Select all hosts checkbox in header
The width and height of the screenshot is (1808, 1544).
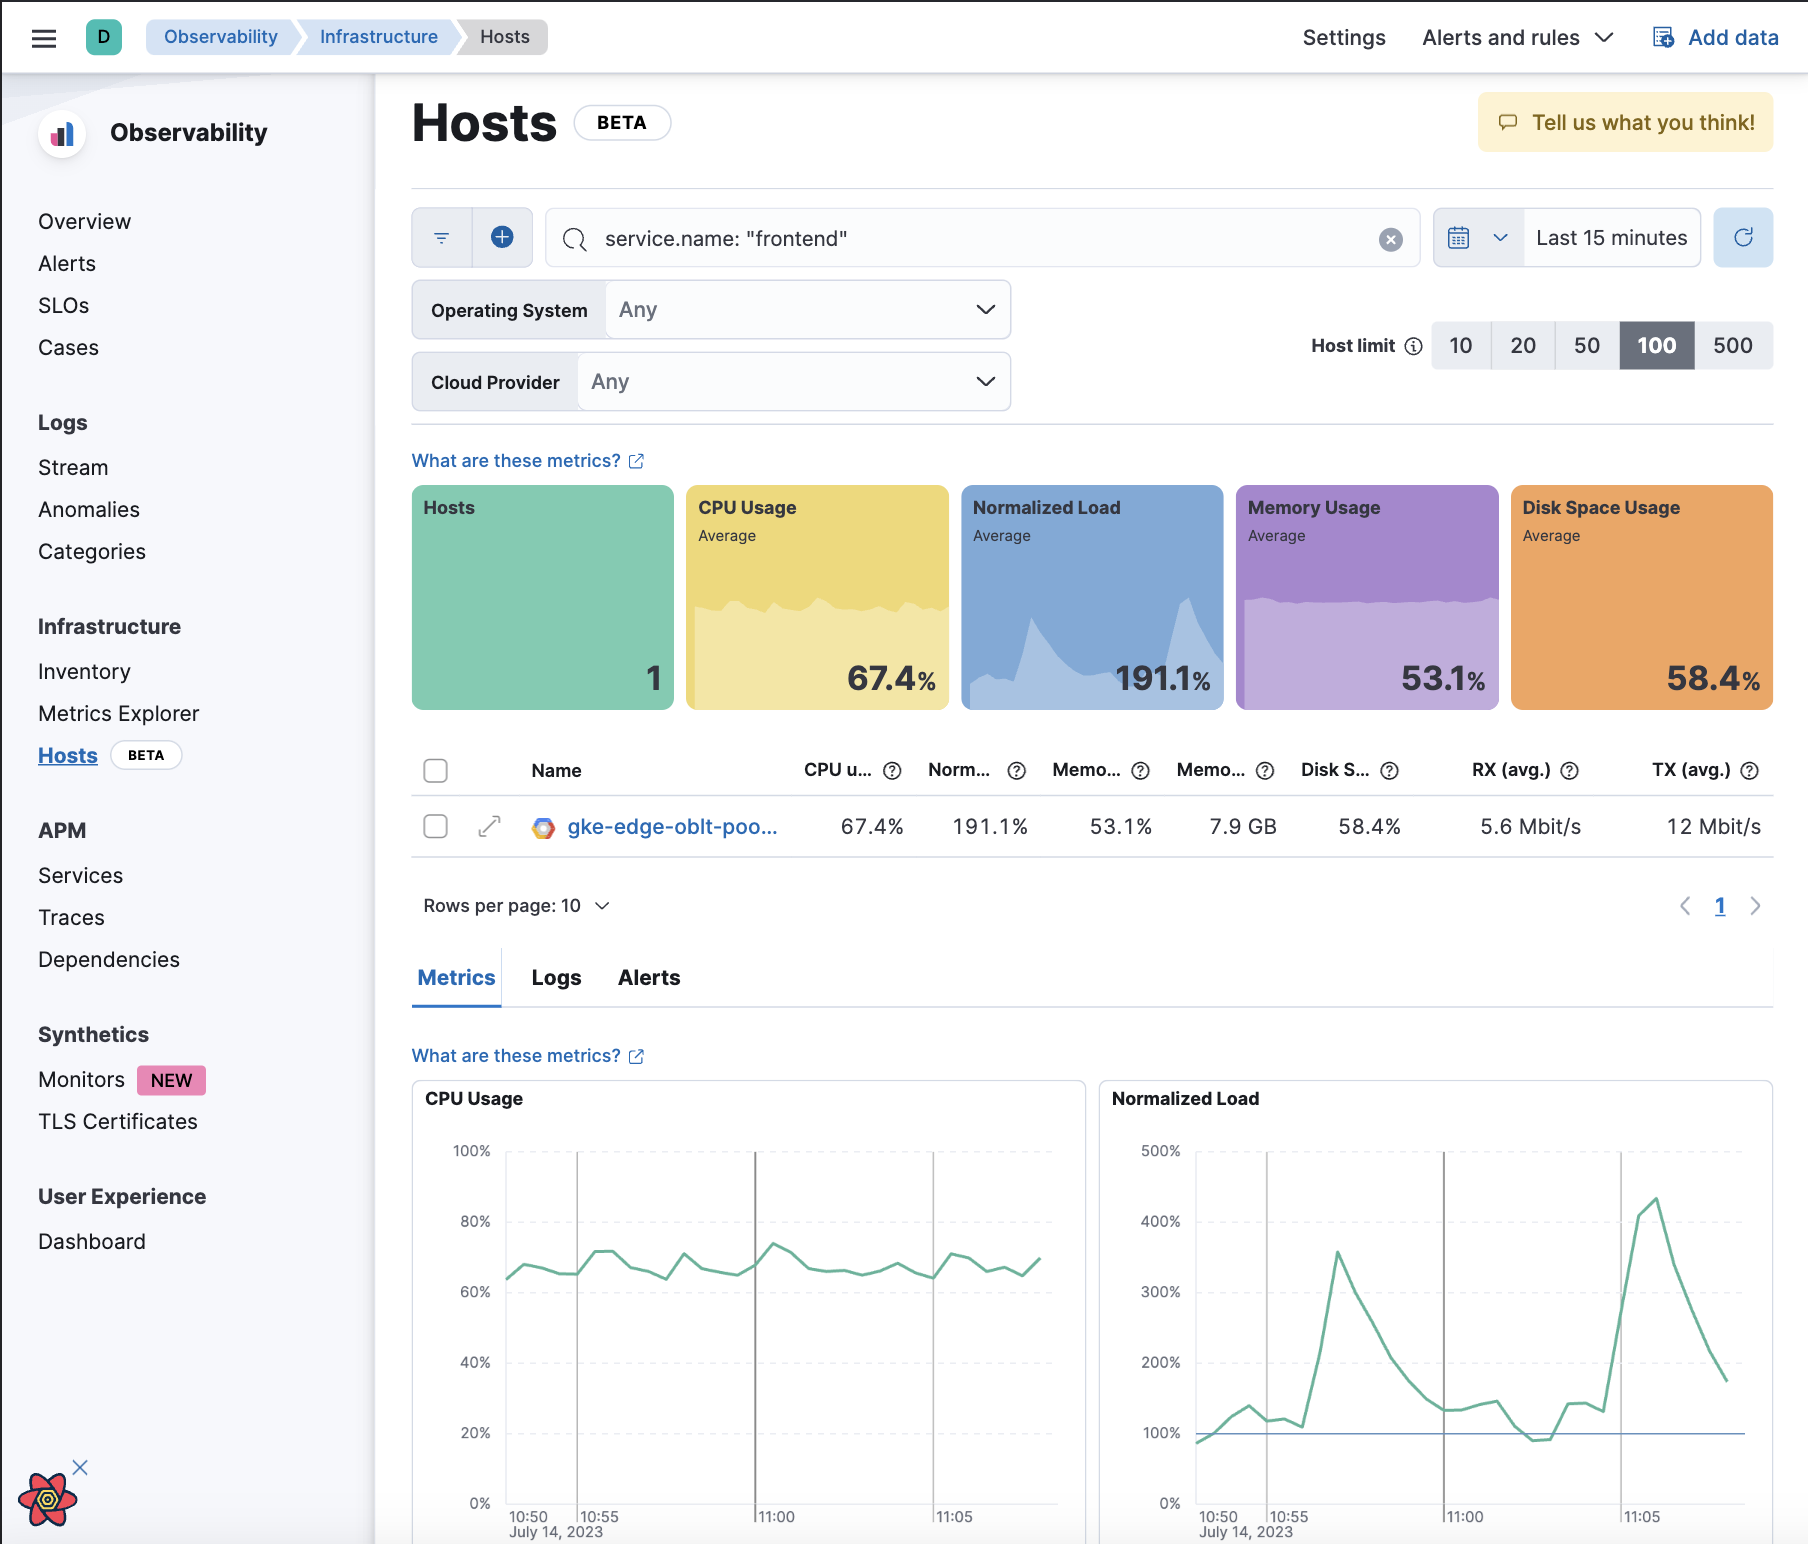click(435, 771)
